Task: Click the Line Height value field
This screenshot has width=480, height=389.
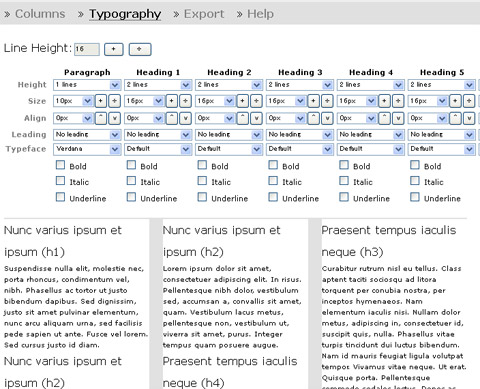Action: pos(87,49)
